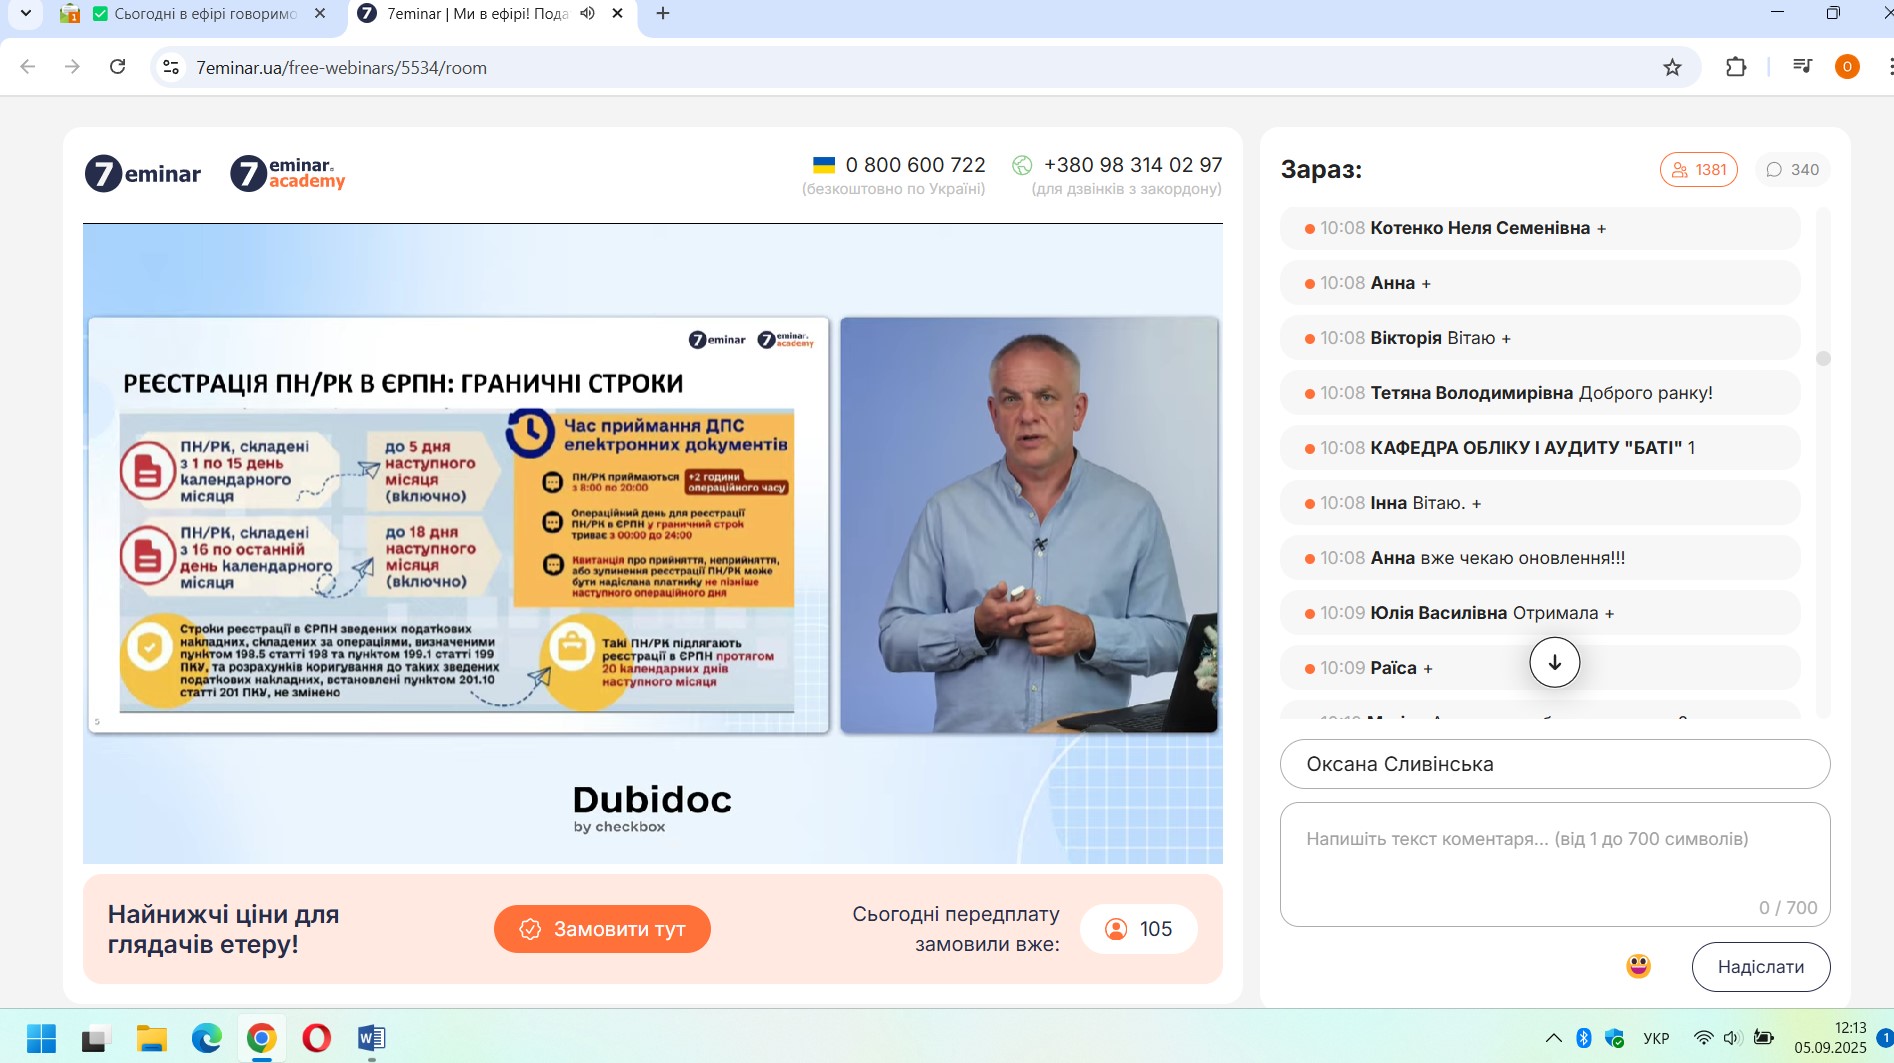Go back to the previous page

(28, 67)
